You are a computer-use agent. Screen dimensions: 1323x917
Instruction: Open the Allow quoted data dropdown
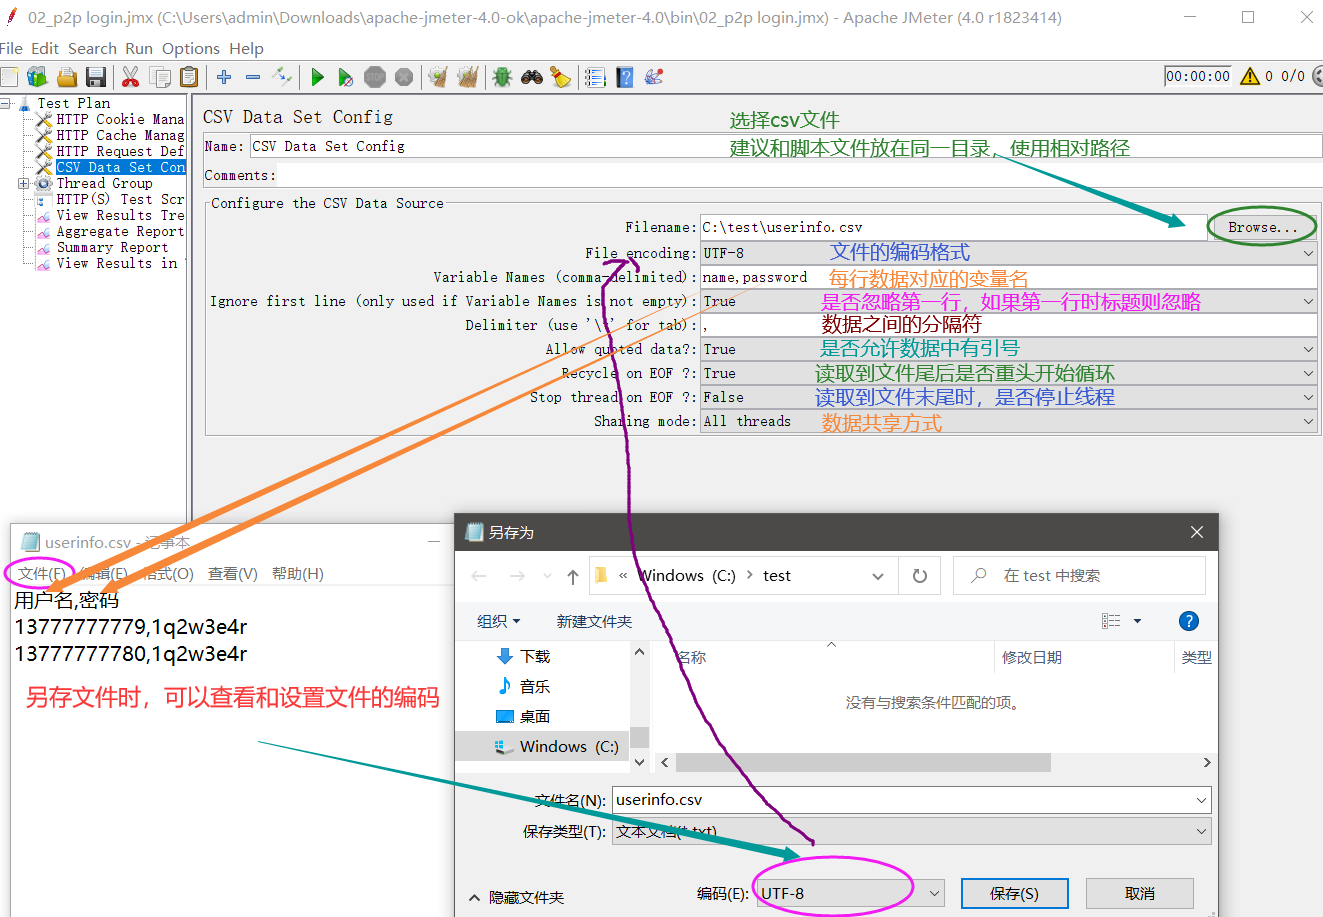(x=1309, y=349)
